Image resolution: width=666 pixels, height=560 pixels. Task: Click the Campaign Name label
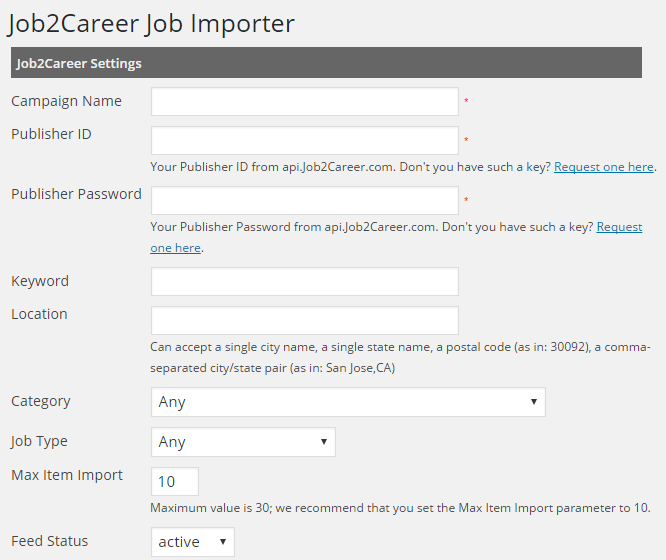pyautogui.click(x=66, y=101)
